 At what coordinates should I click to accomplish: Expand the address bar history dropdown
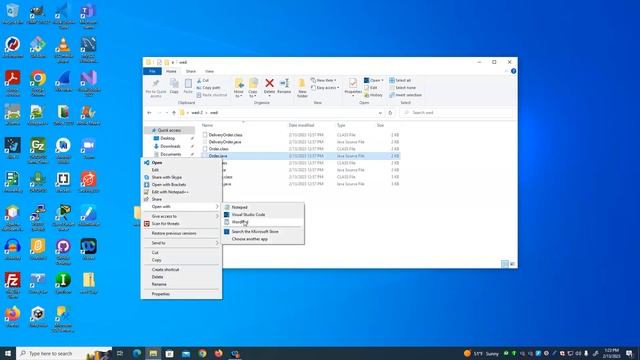coord(380,113)
